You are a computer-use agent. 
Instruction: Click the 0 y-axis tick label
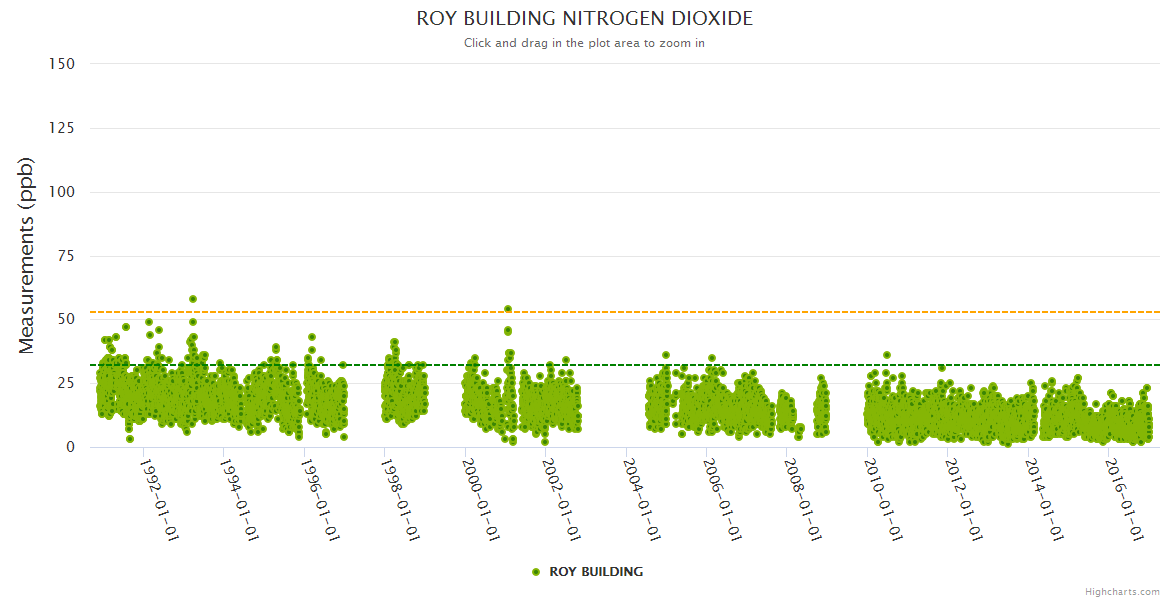tap(70, 447)
